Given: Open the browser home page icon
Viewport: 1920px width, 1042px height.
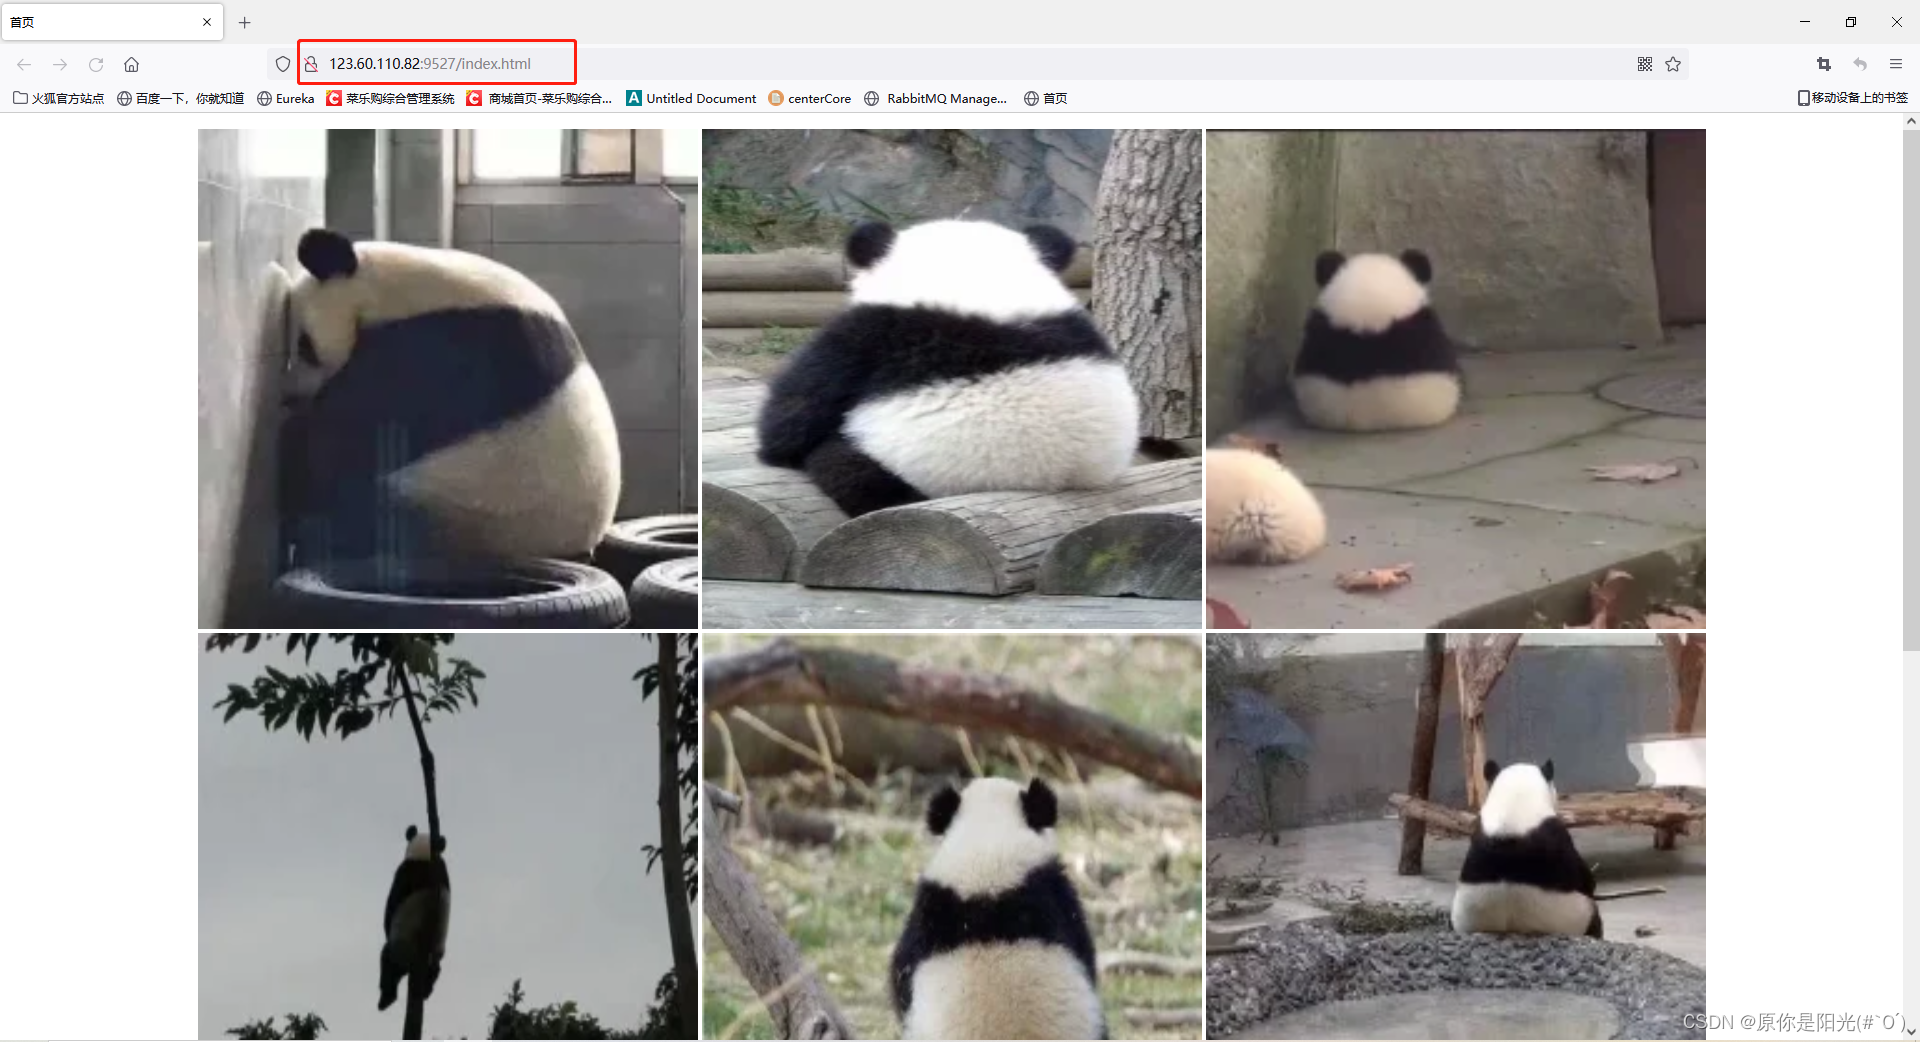Looking at the screenshot, I should (x=131, y=64).
